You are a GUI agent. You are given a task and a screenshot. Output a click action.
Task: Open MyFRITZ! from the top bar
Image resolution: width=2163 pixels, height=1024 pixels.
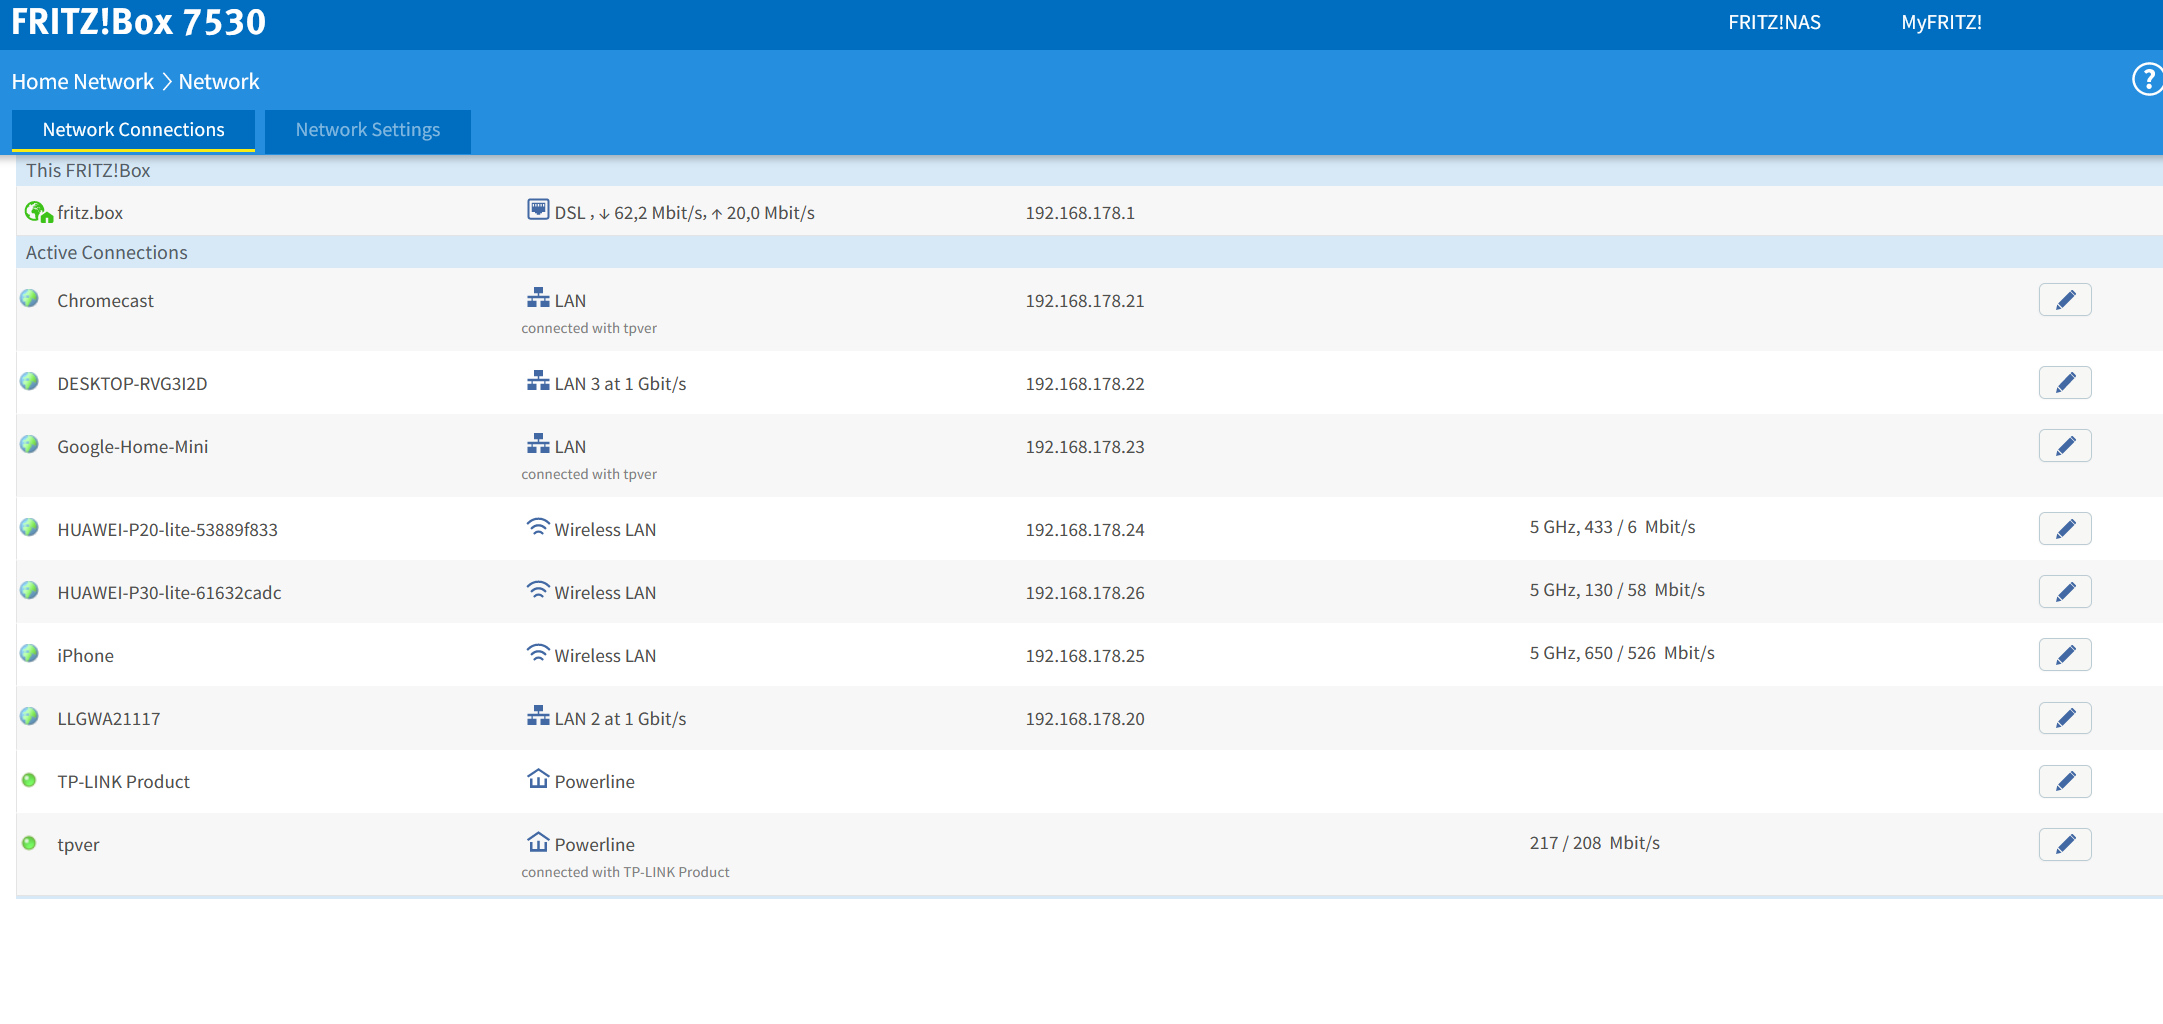click(x=1941, y=22)
